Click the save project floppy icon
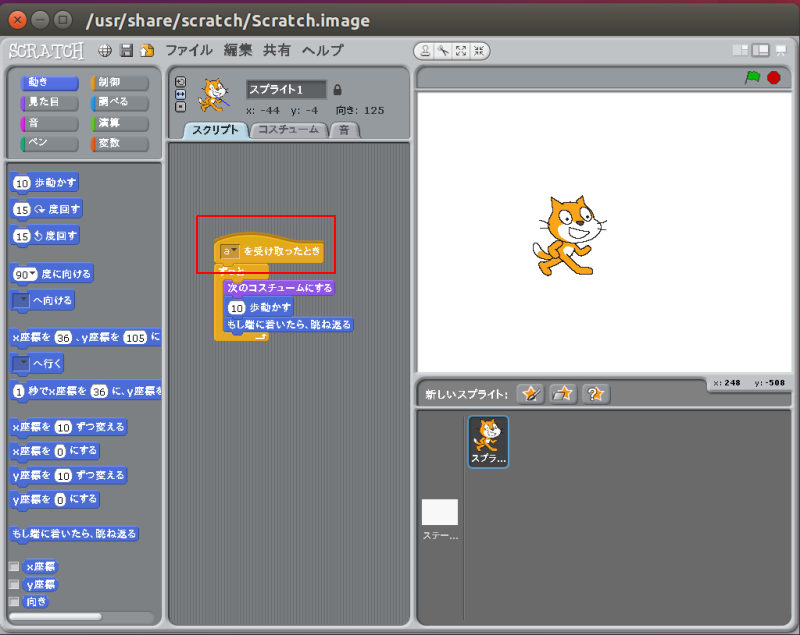The height and width of the screenshot is (635, 800). [x=126, y=50]
